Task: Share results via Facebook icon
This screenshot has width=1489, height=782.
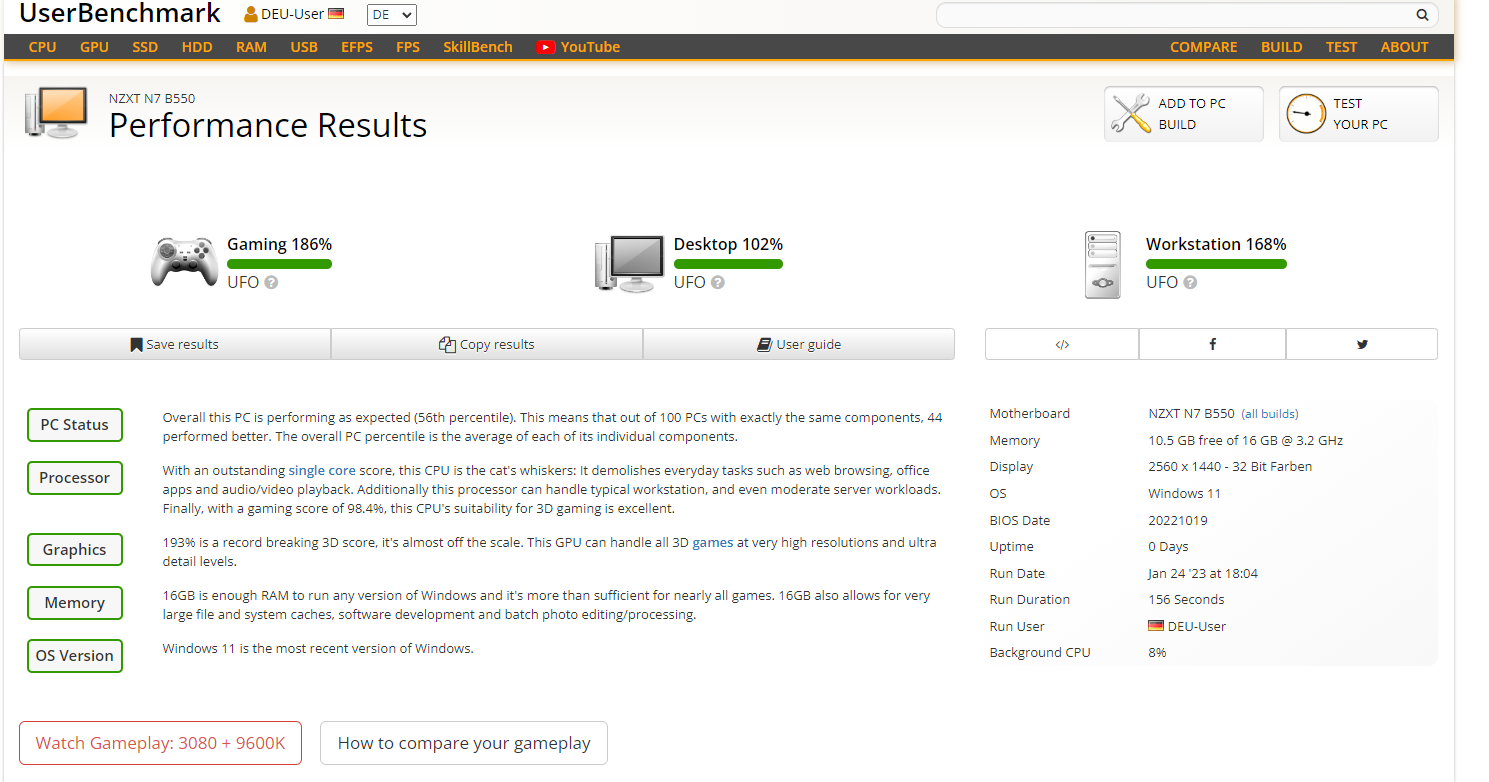Action: (x=1212, y=344)
